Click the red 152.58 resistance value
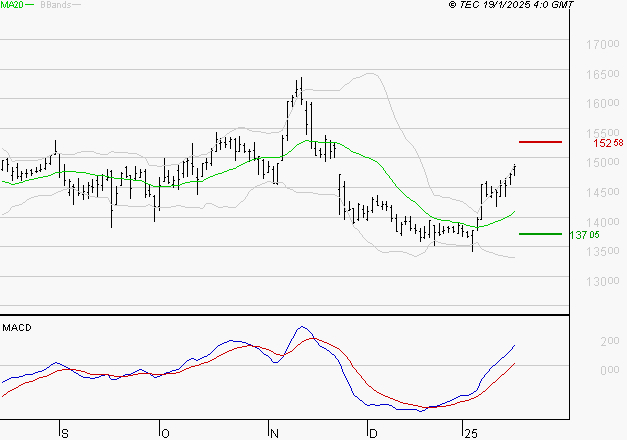627x440 pixels. (x=608, y=143)
